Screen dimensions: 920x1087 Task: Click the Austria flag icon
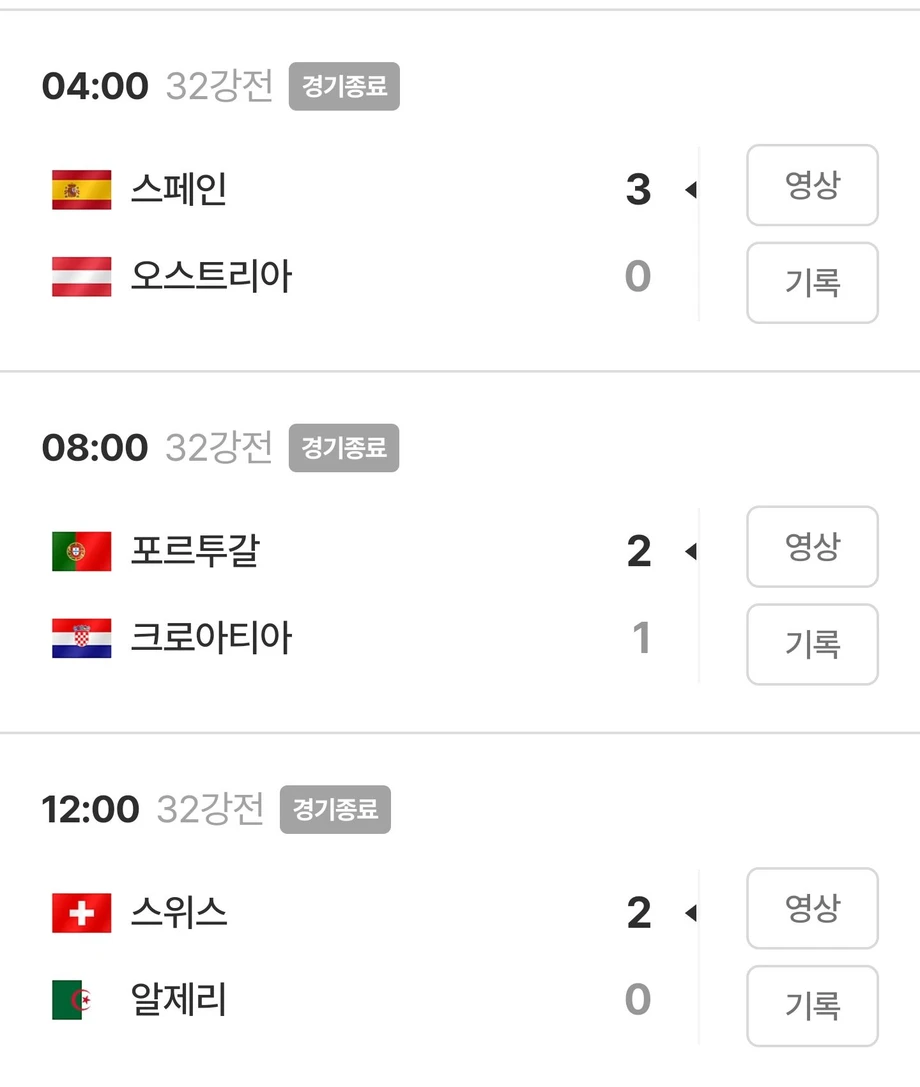(x=82, y=276)
